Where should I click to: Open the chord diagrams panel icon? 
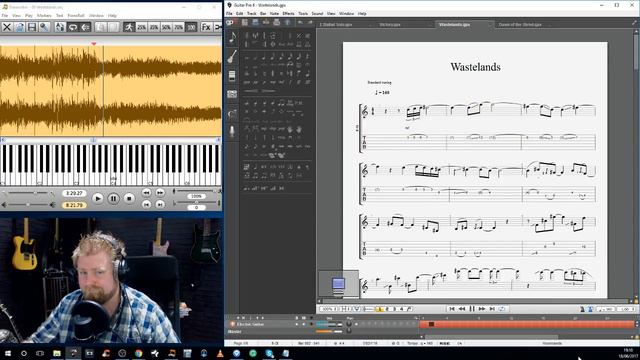[232, 113]
